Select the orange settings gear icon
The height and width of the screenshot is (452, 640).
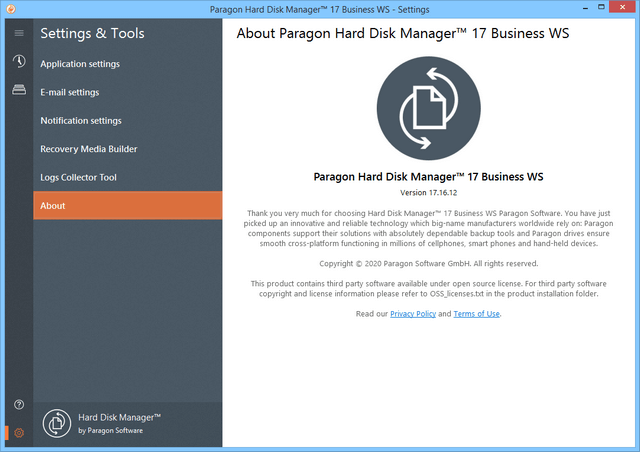click(19, 433)
